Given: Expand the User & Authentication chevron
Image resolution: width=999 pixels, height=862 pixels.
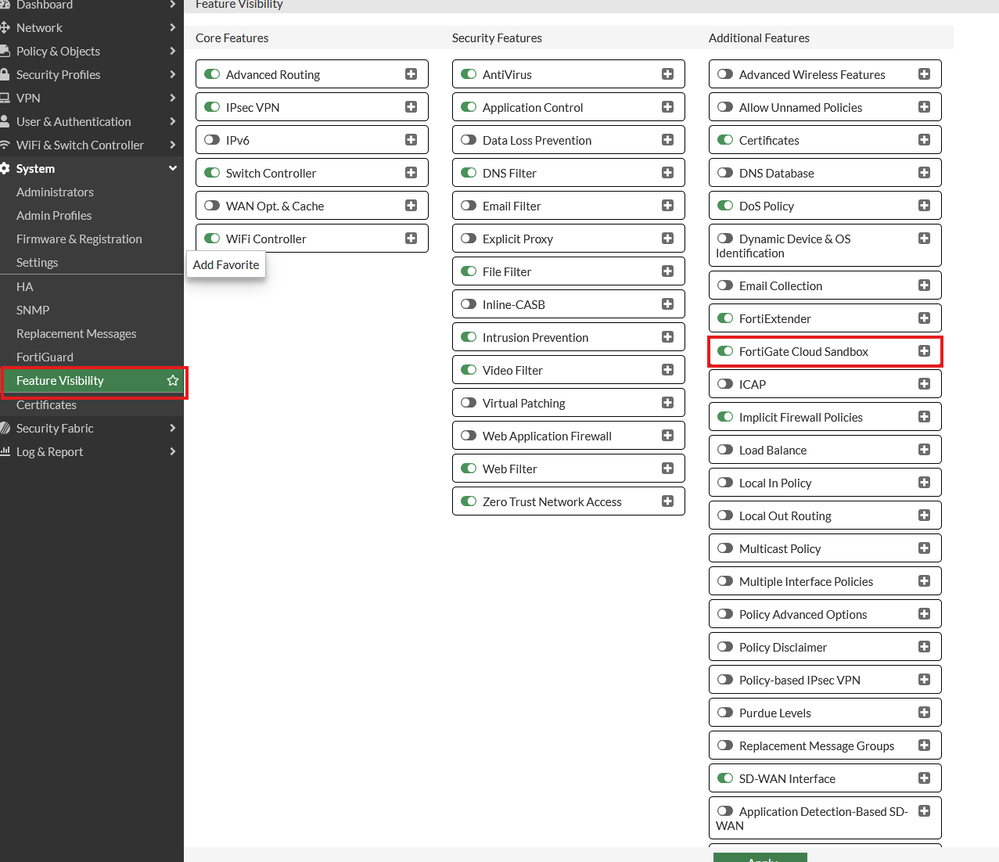Looking at the screenshot, I should 173,121.
